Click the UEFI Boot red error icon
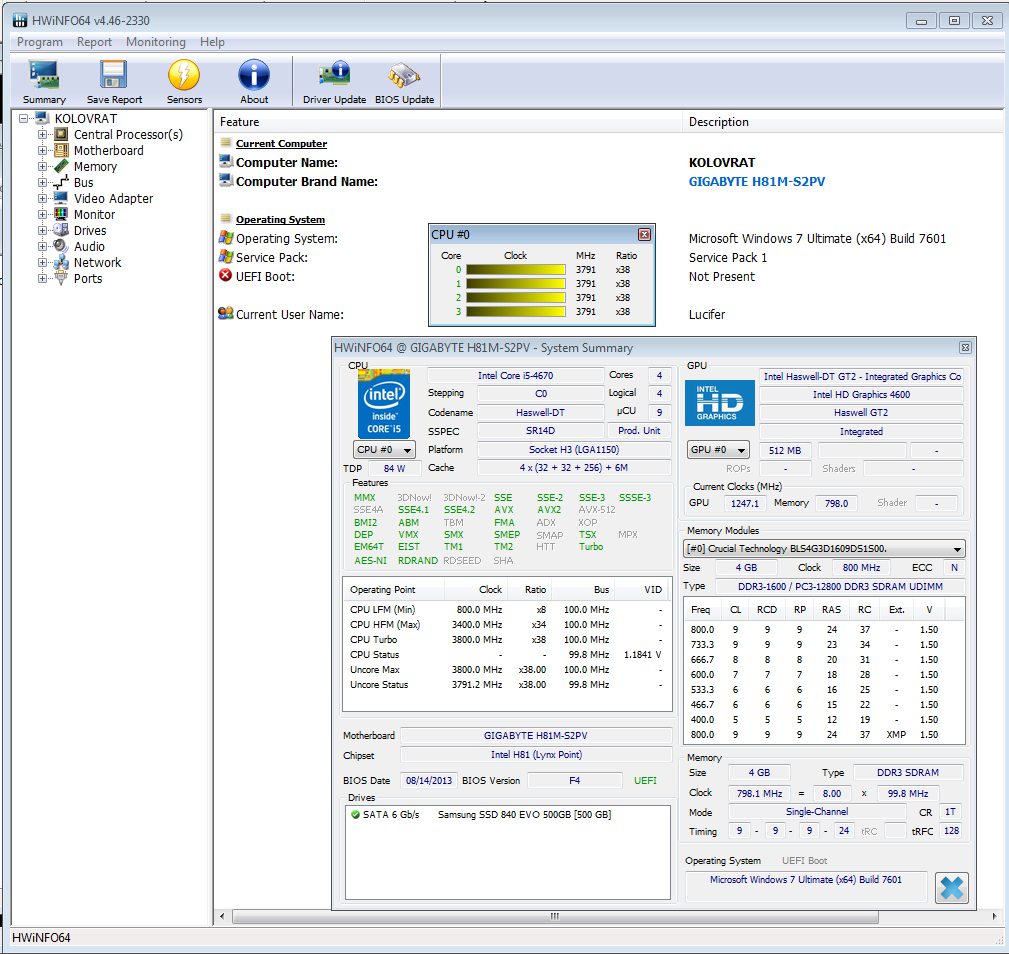The image size is (1009, 954). coord(225,276)
